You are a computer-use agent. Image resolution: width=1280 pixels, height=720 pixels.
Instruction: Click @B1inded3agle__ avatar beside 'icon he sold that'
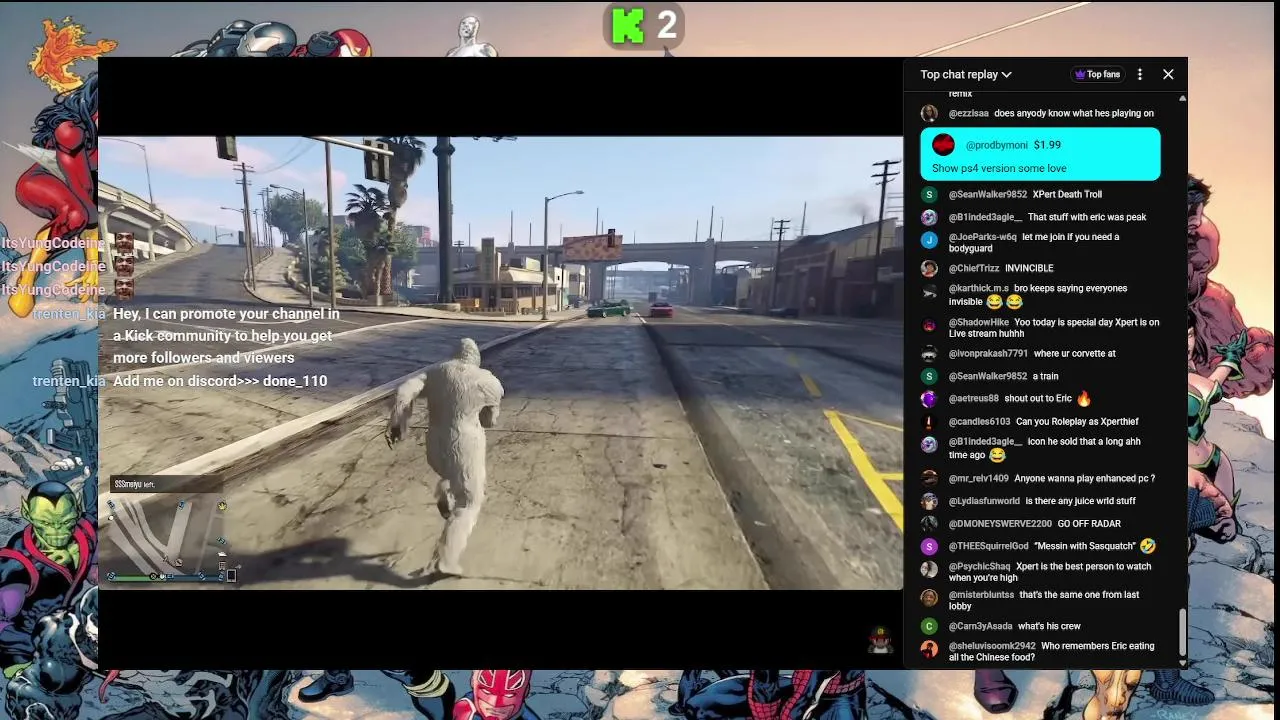pos(929,444)
